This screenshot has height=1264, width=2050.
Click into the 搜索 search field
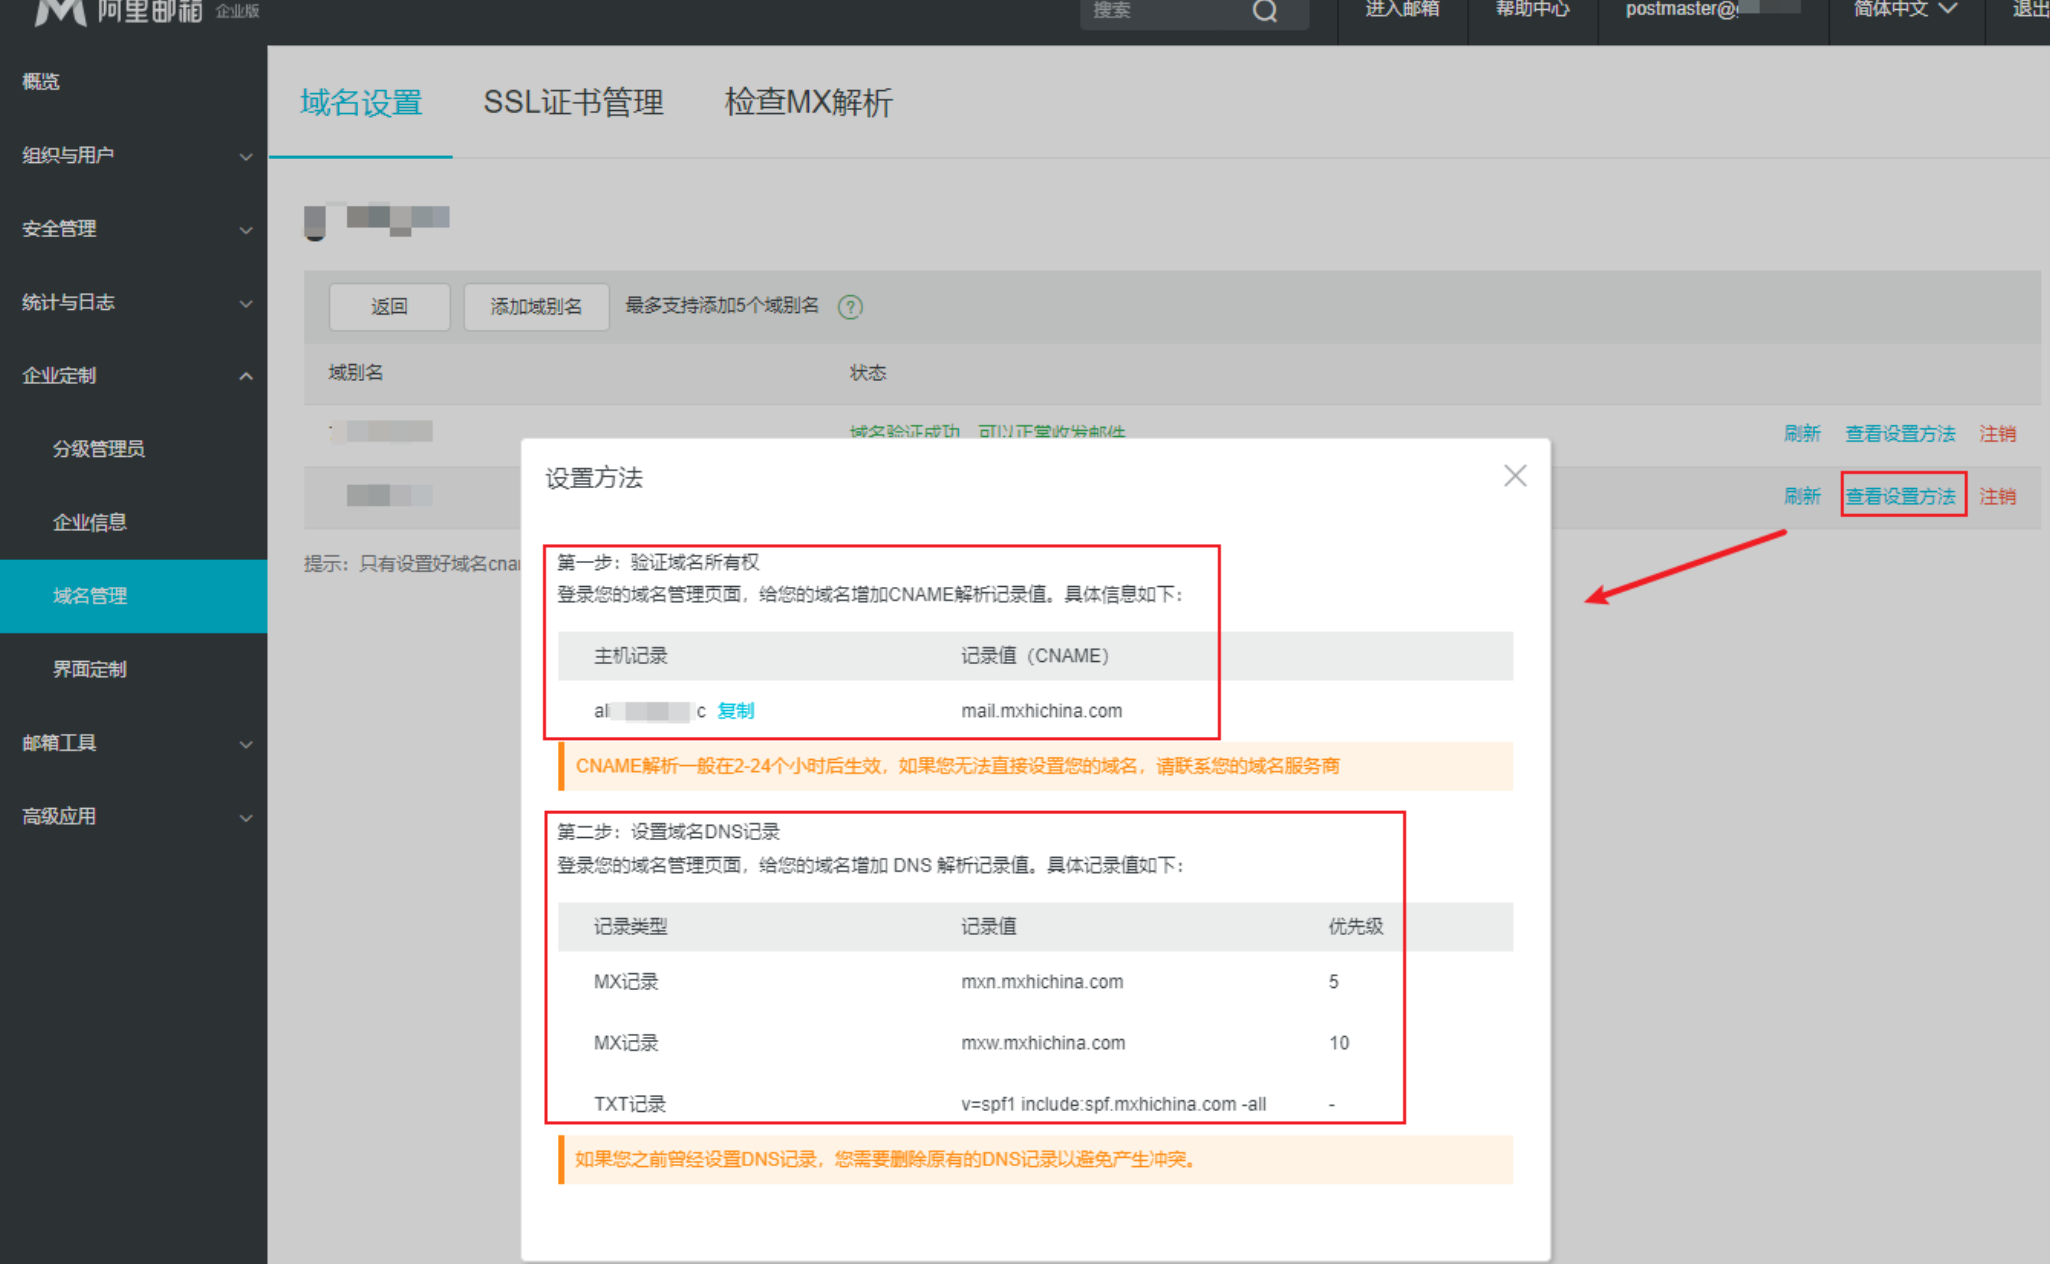[x=1160, y=11]
